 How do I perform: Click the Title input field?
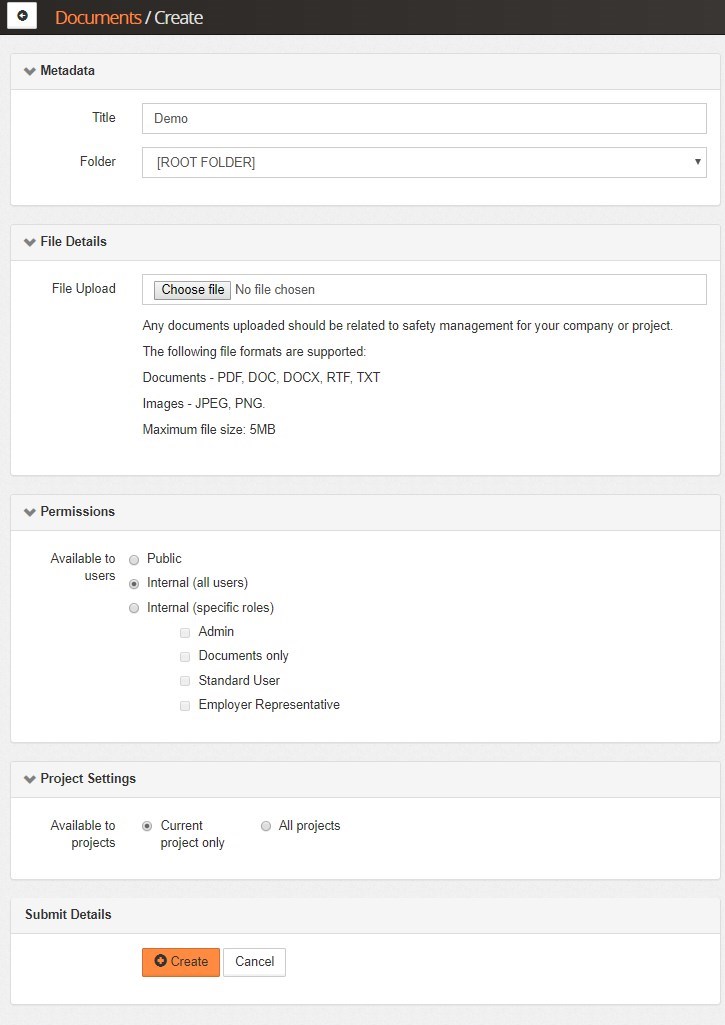(x=424, y=118)
